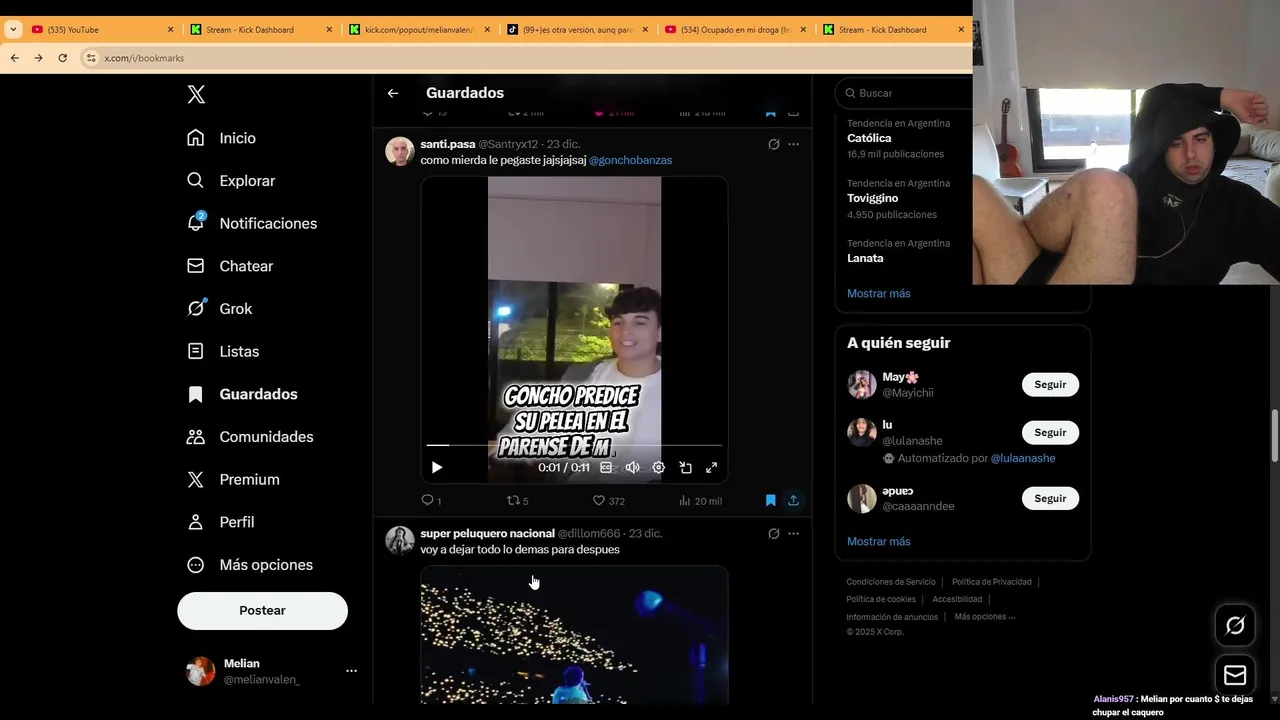Play the Goncho video
Viewport: 1280px width, 720px height.
click(437, 467)
